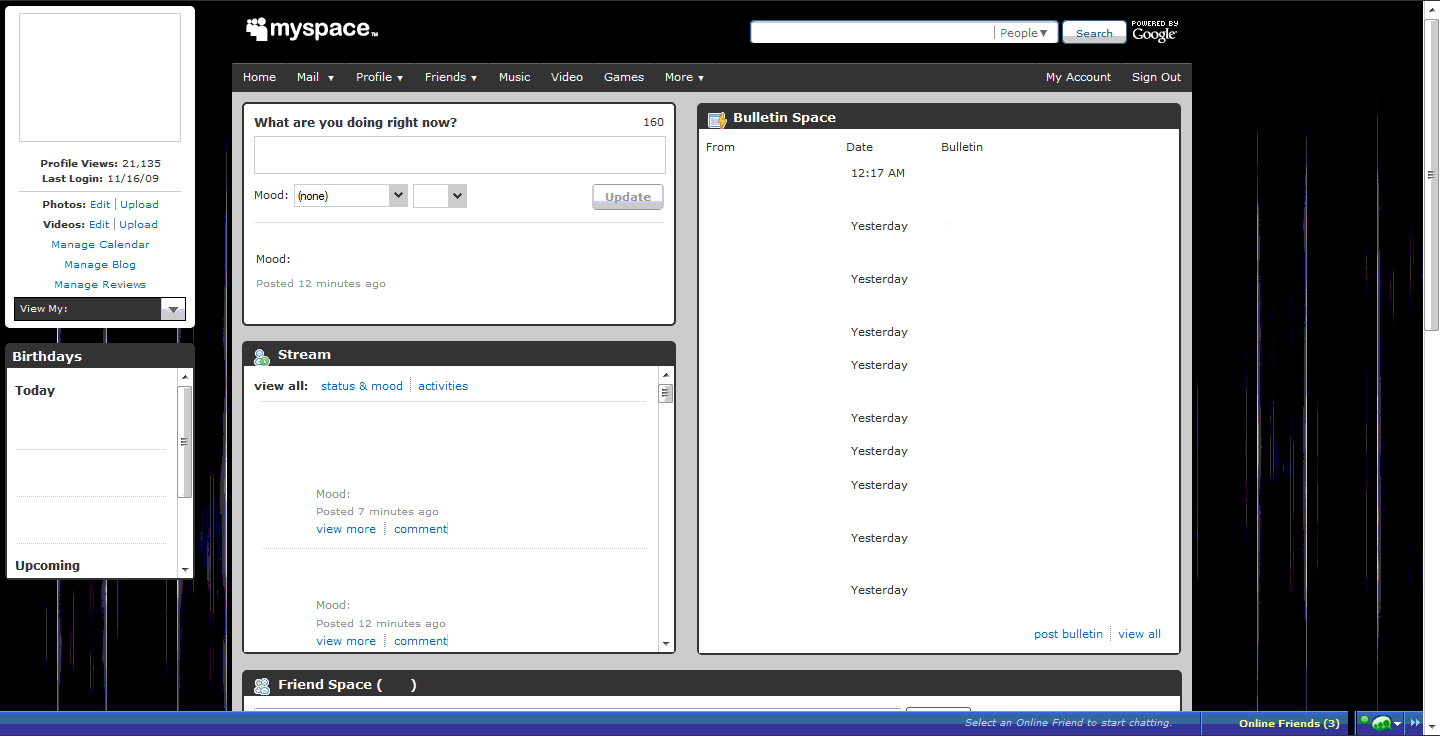Click the Powered by Google logo
The height and width of the screenshot is (736, 1440).
(x=1155, y=31)
